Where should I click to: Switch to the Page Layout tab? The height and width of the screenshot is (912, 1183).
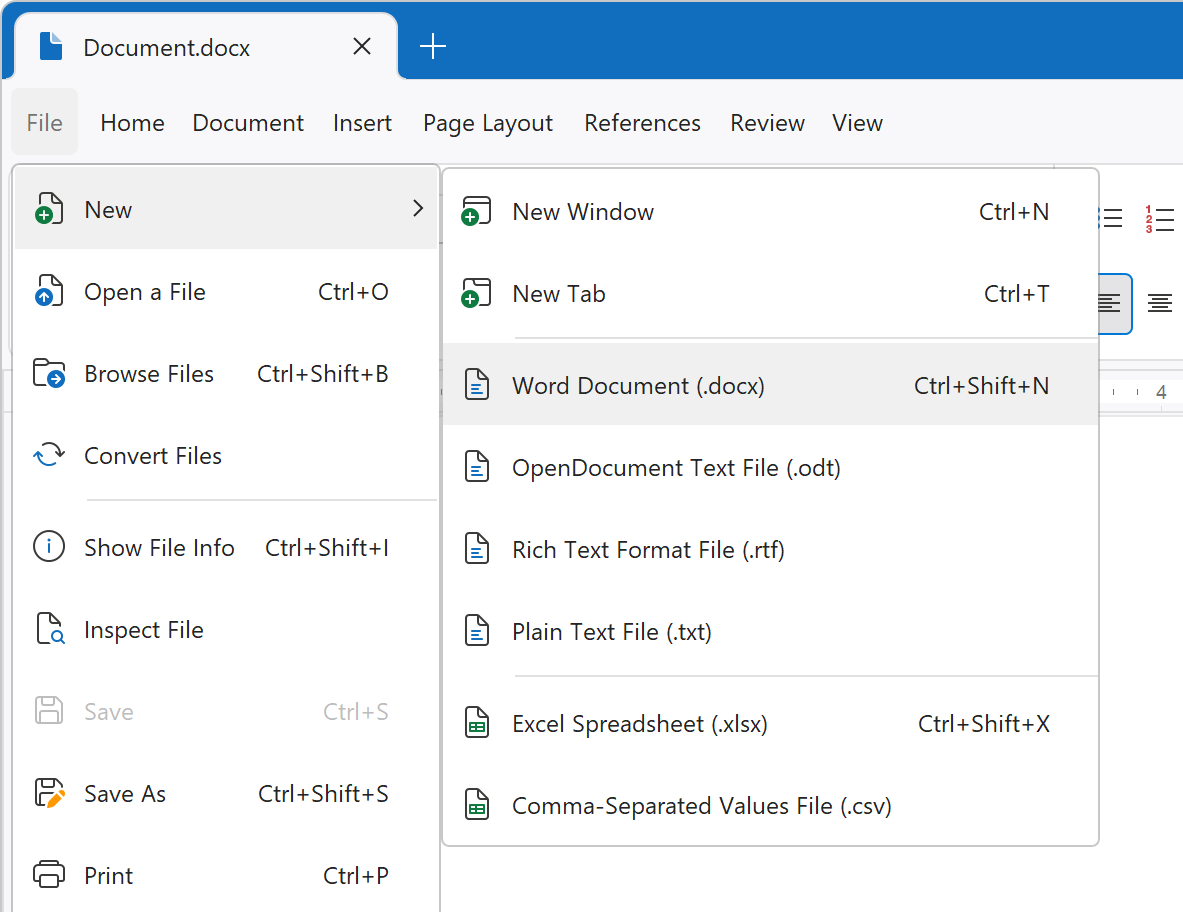pos(488,123)
